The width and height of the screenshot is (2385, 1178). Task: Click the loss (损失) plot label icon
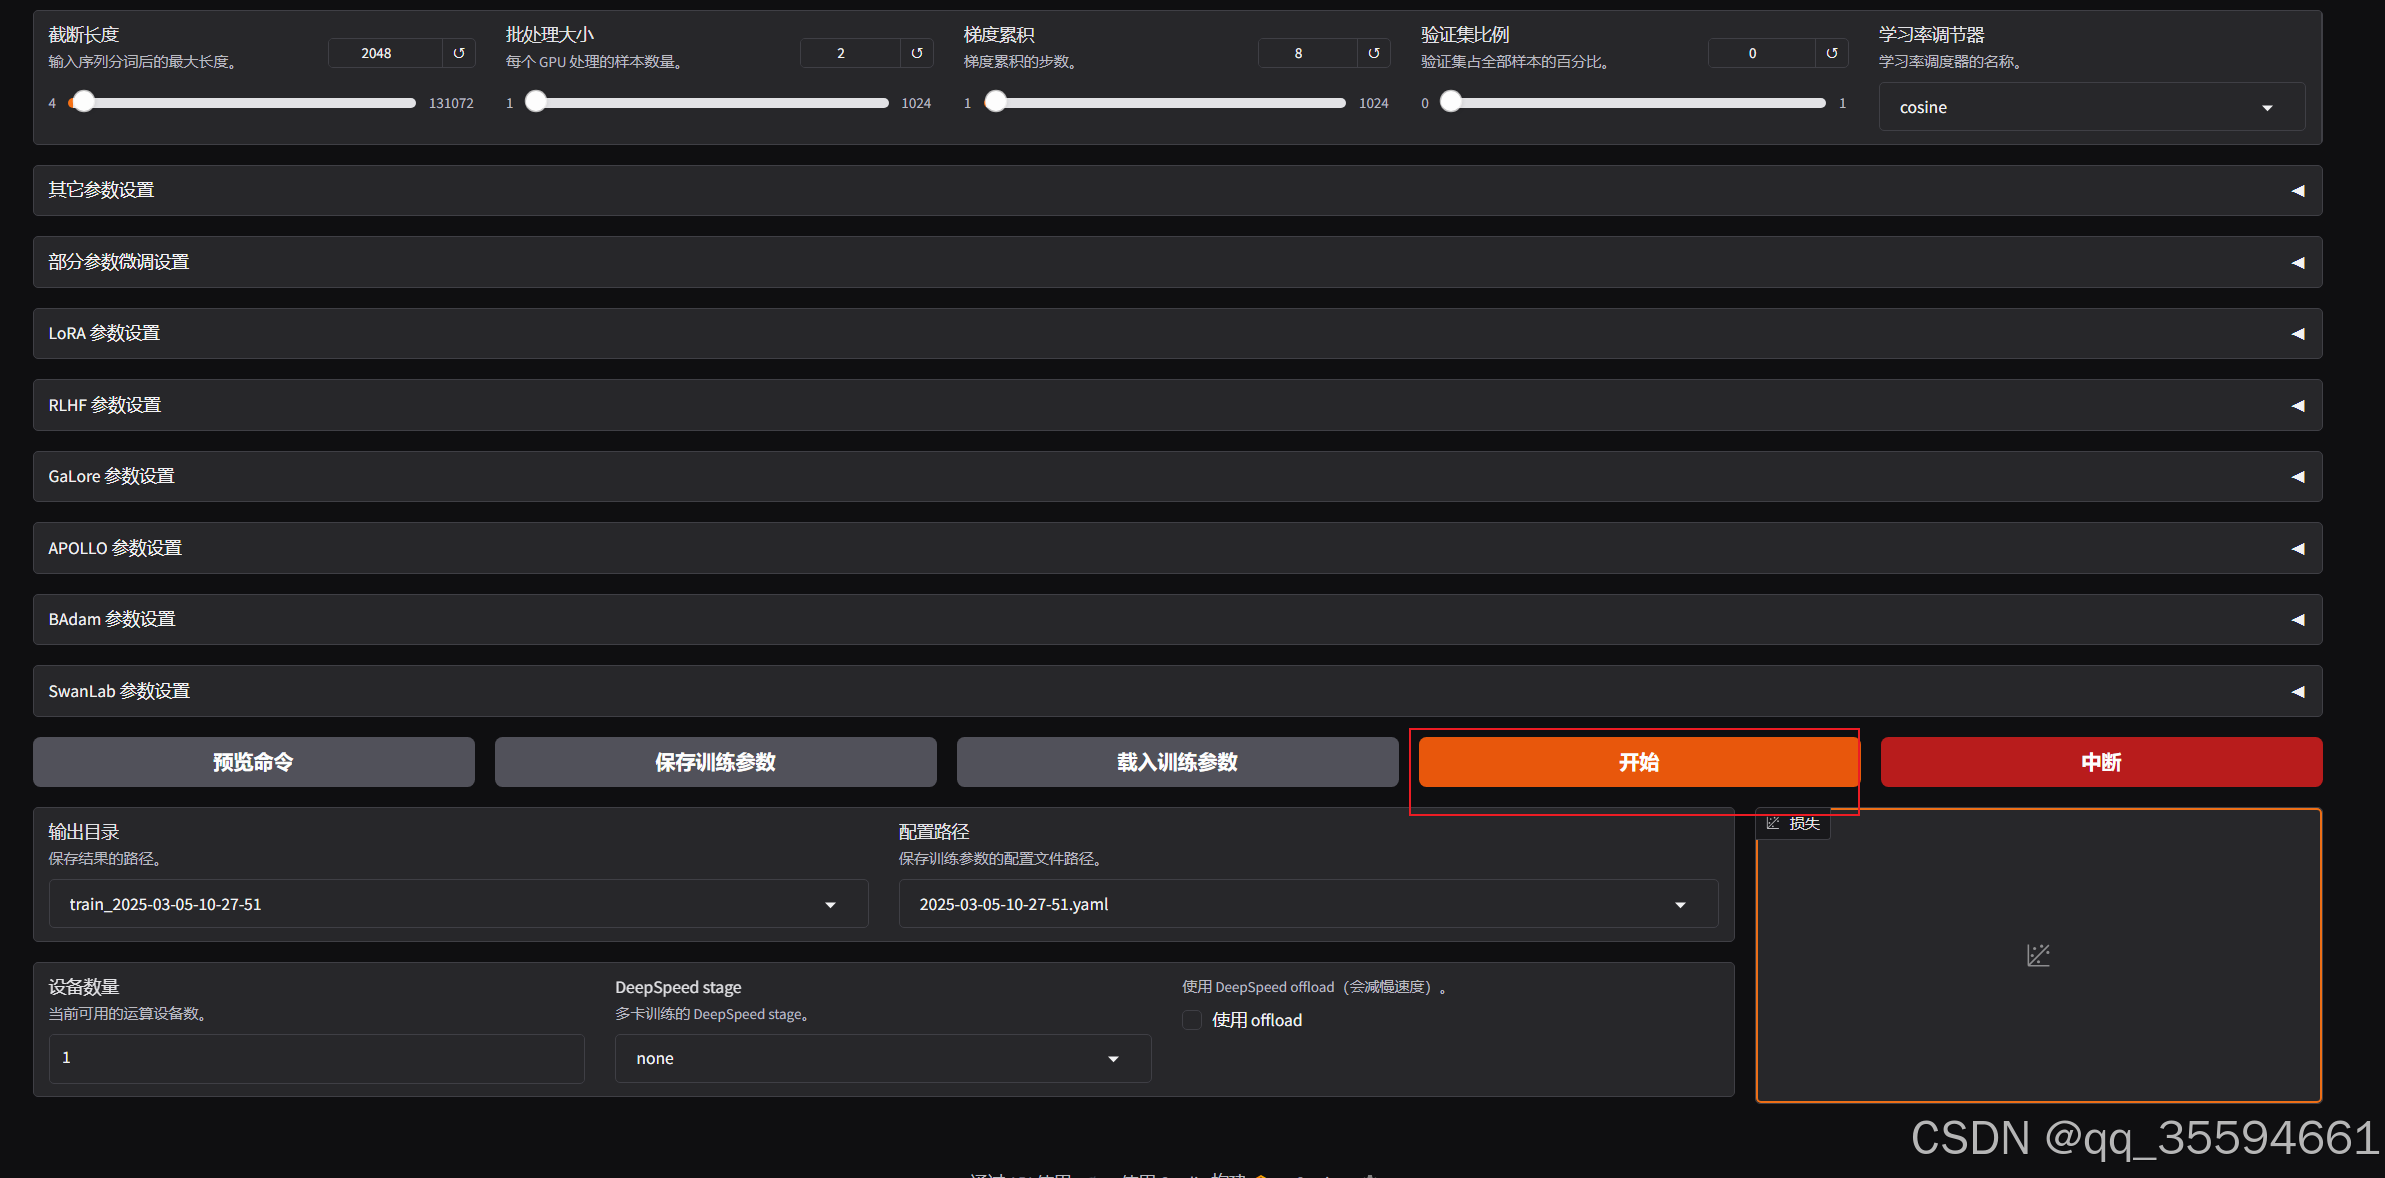click(x=1773, y=823)
